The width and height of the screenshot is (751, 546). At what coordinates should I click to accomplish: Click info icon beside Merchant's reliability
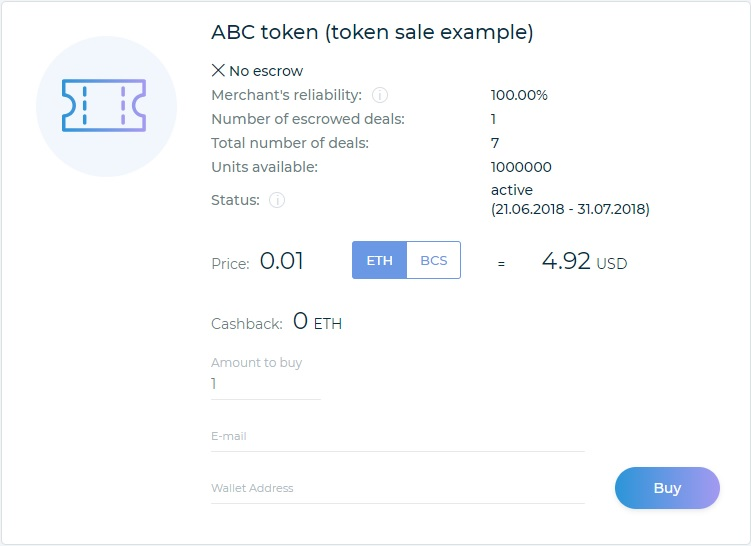click(380, 96)
